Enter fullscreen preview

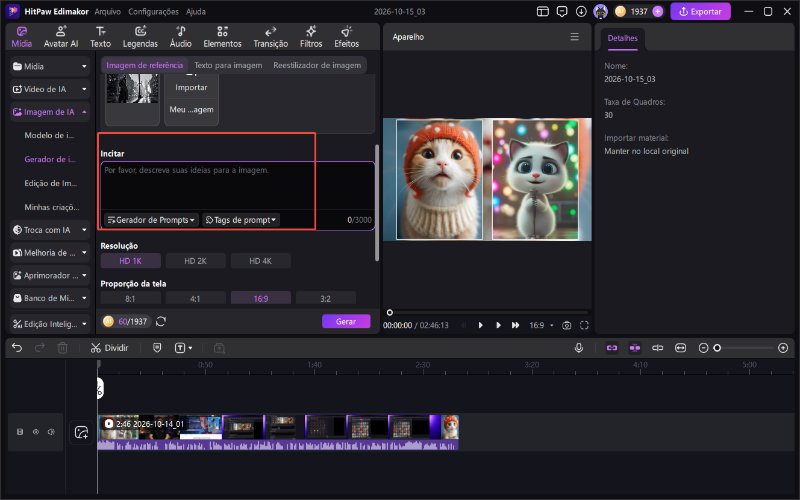(x=584, y=325)
